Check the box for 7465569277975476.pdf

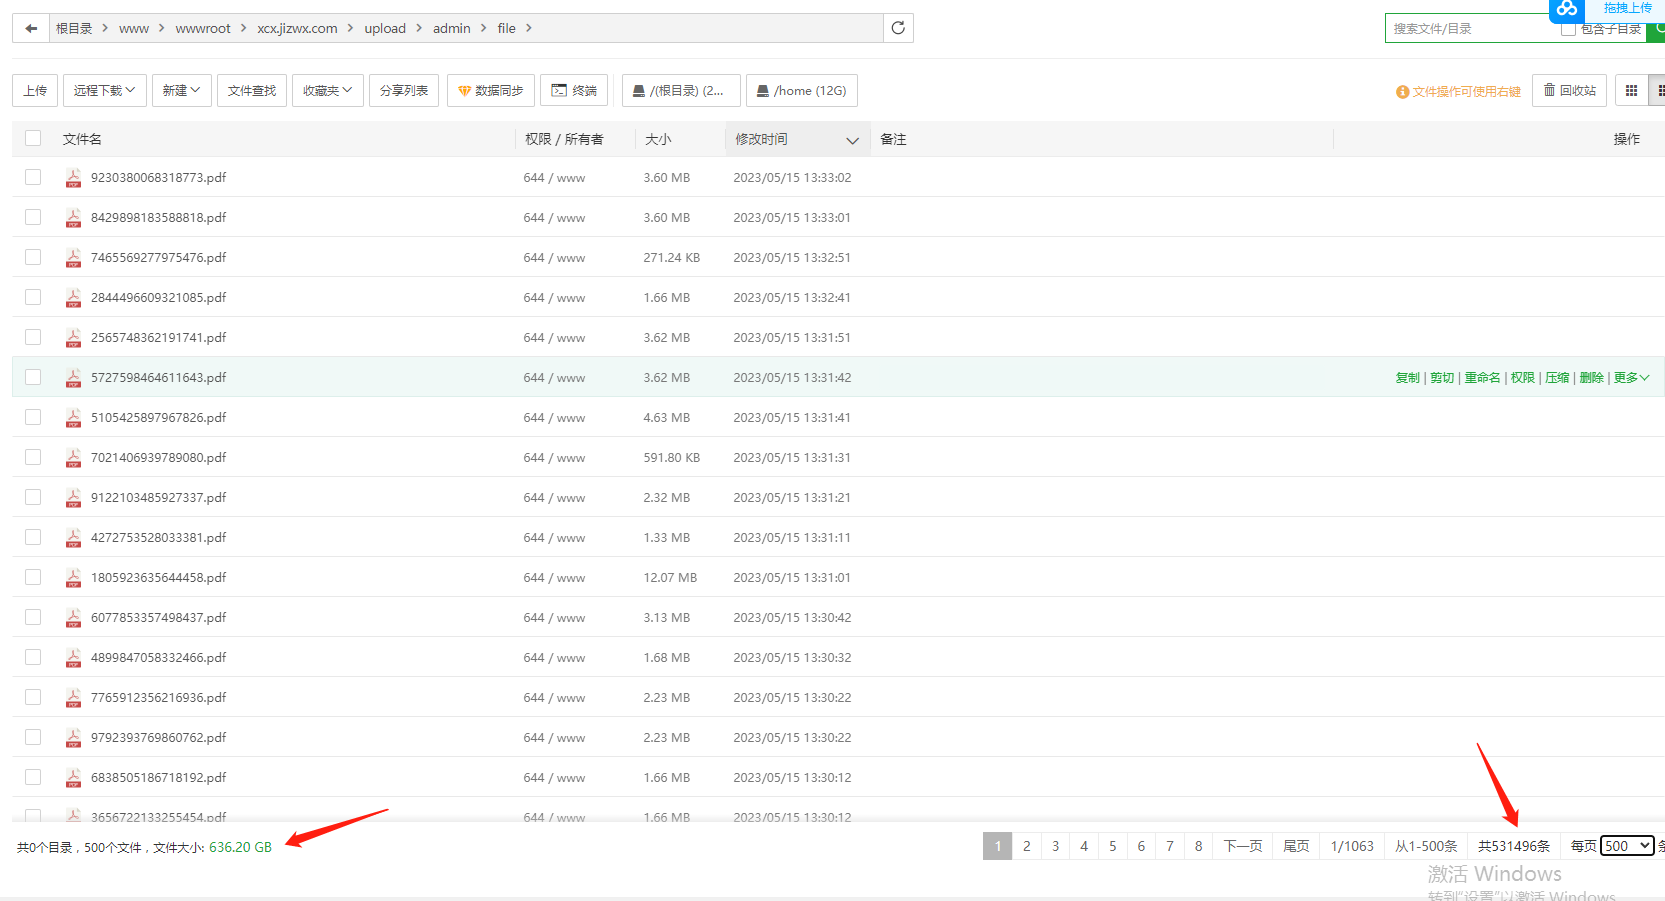pyautogui.click(x=33, y=257)
